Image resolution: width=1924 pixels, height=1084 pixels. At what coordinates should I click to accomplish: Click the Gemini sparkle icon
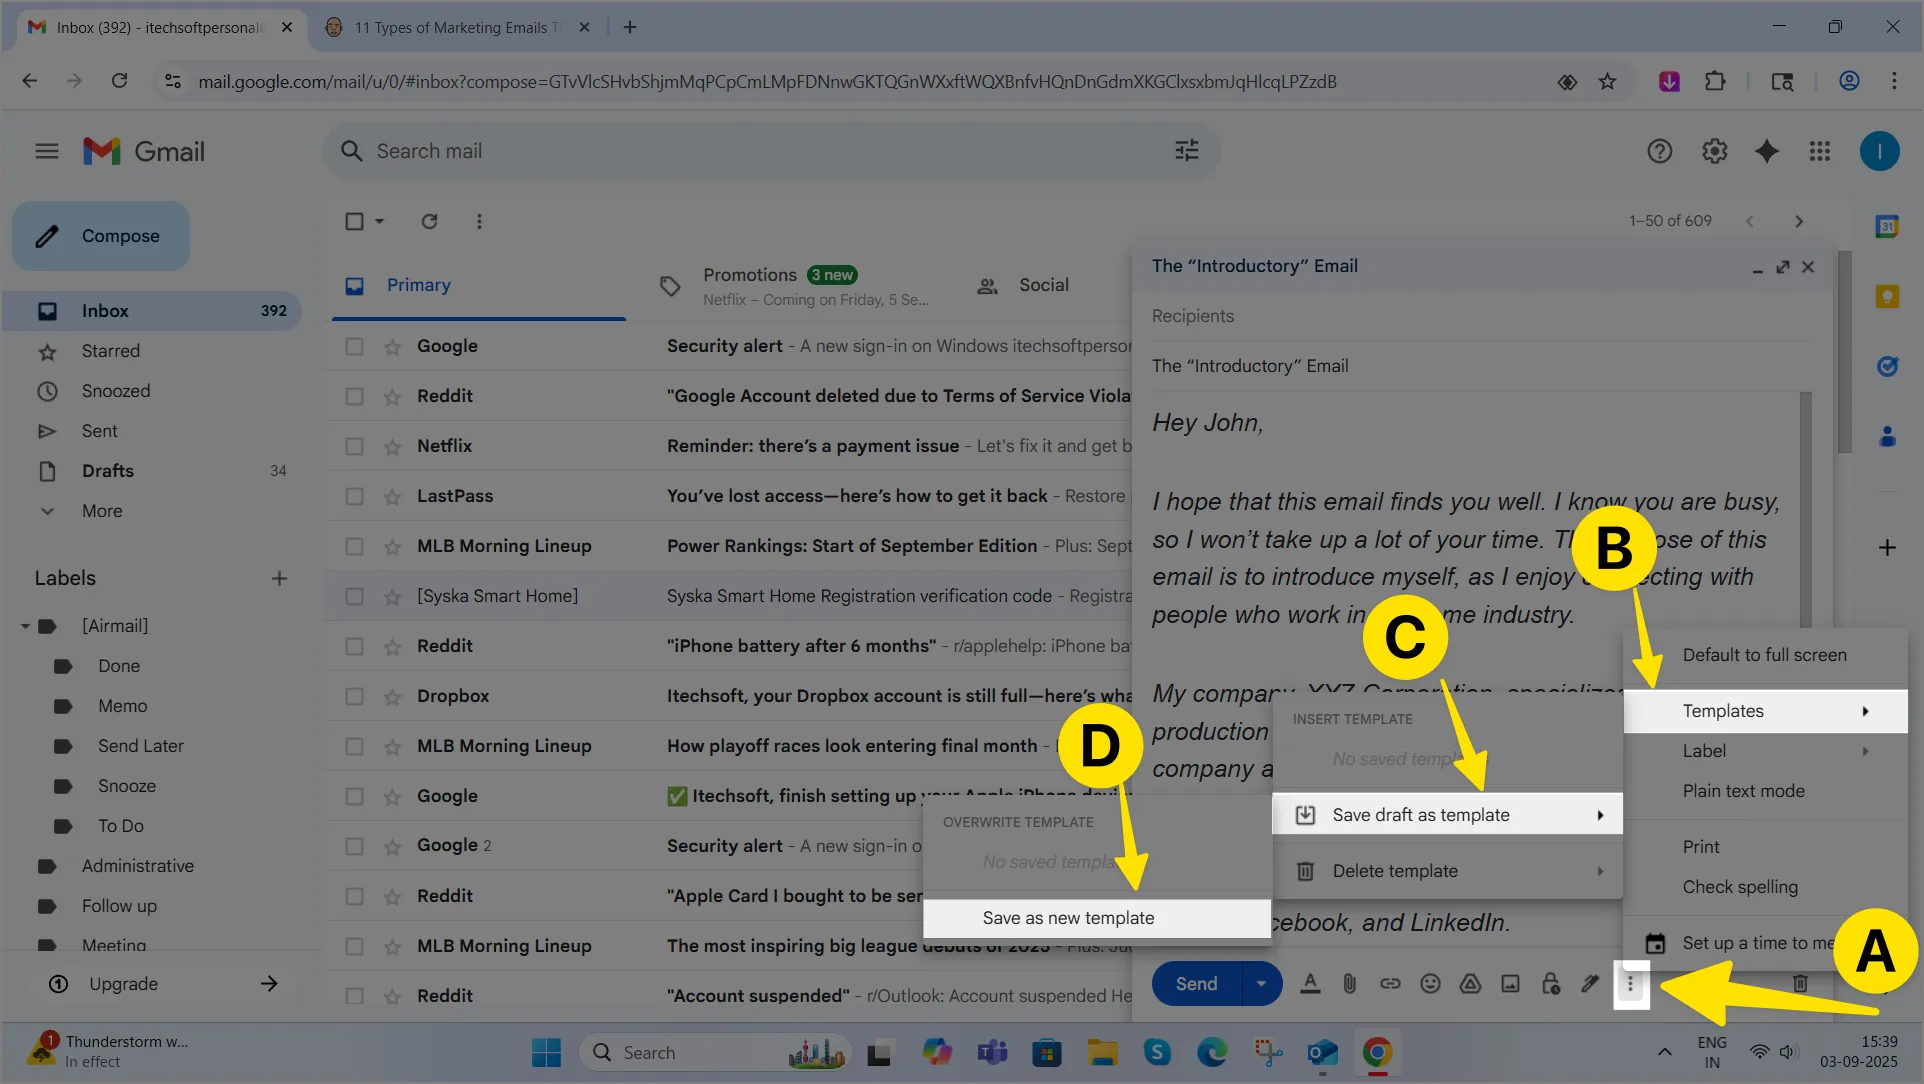pos(1767,151)
